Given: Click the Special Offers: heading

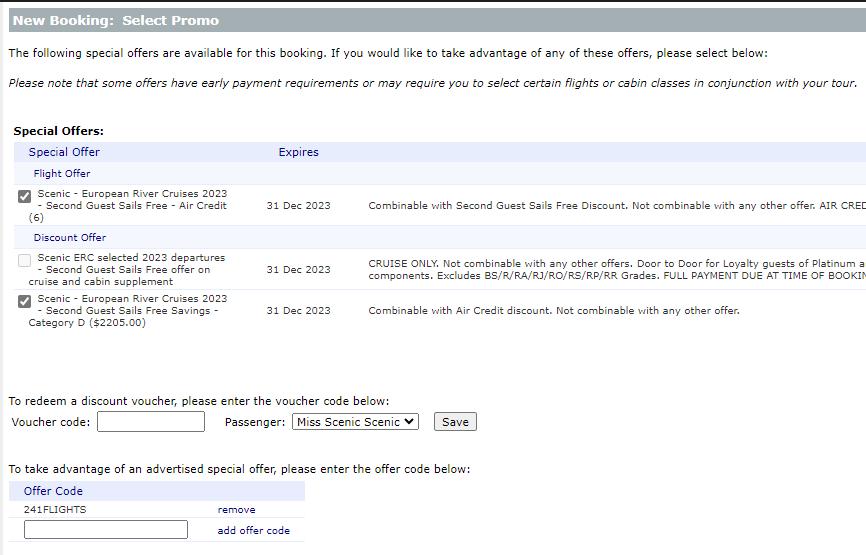Looking at the screenshot, I should coord(59,131).
